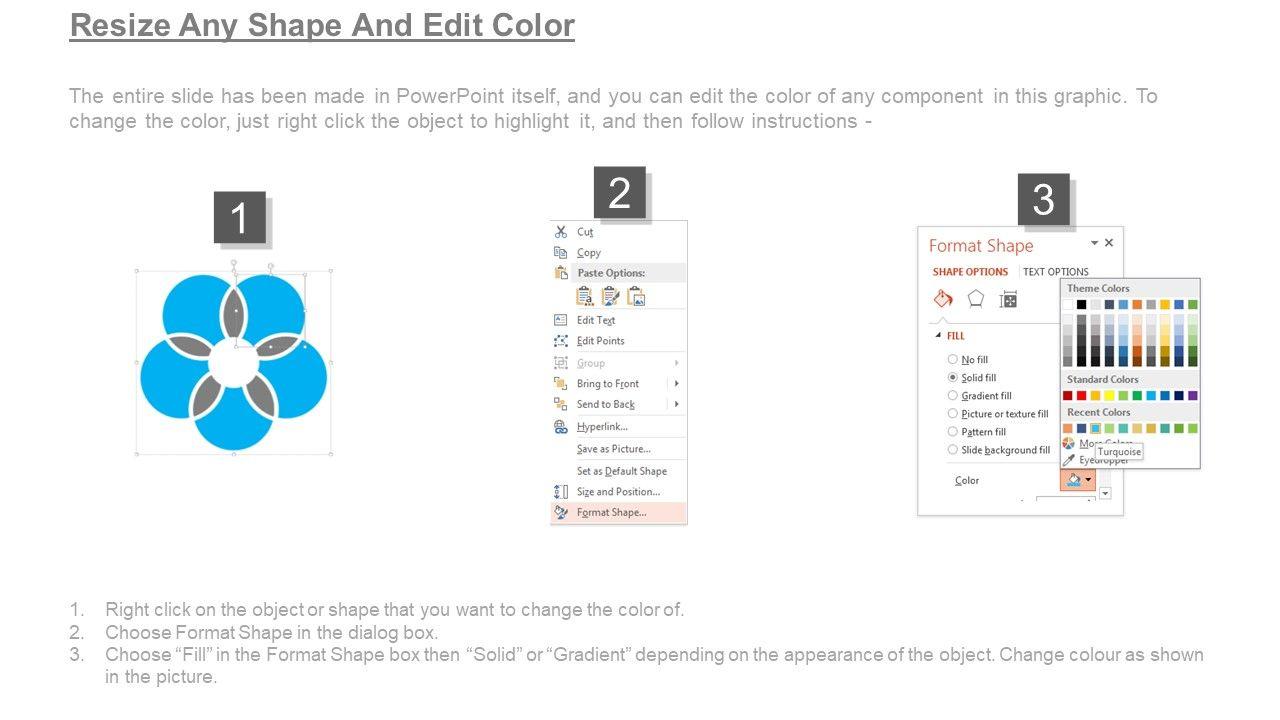Pick the Eyedropper tool
Image resolution: width=1280 pixels, height=720 pixels.
[1069, 459]
